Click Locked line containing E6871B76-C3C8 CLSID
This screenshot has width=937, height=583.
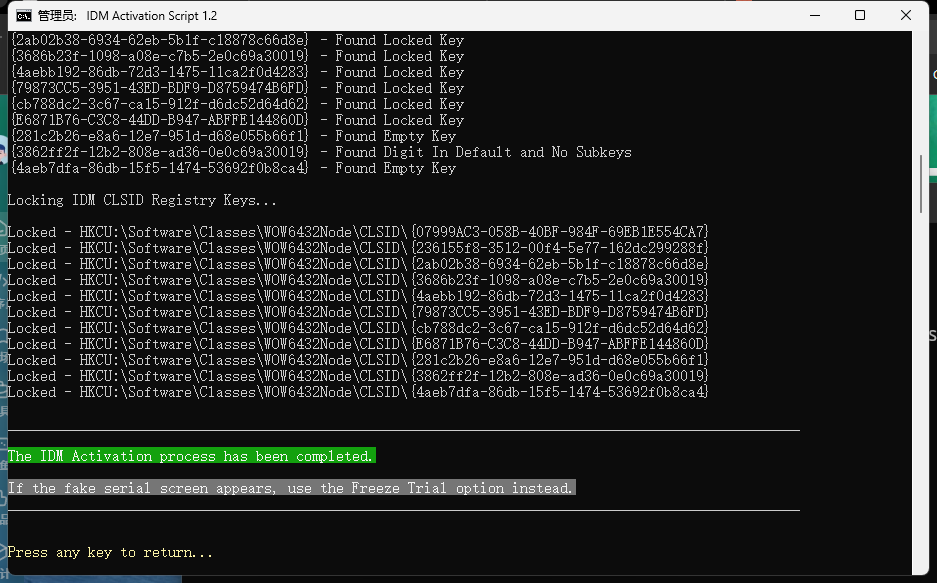[358, 344]
